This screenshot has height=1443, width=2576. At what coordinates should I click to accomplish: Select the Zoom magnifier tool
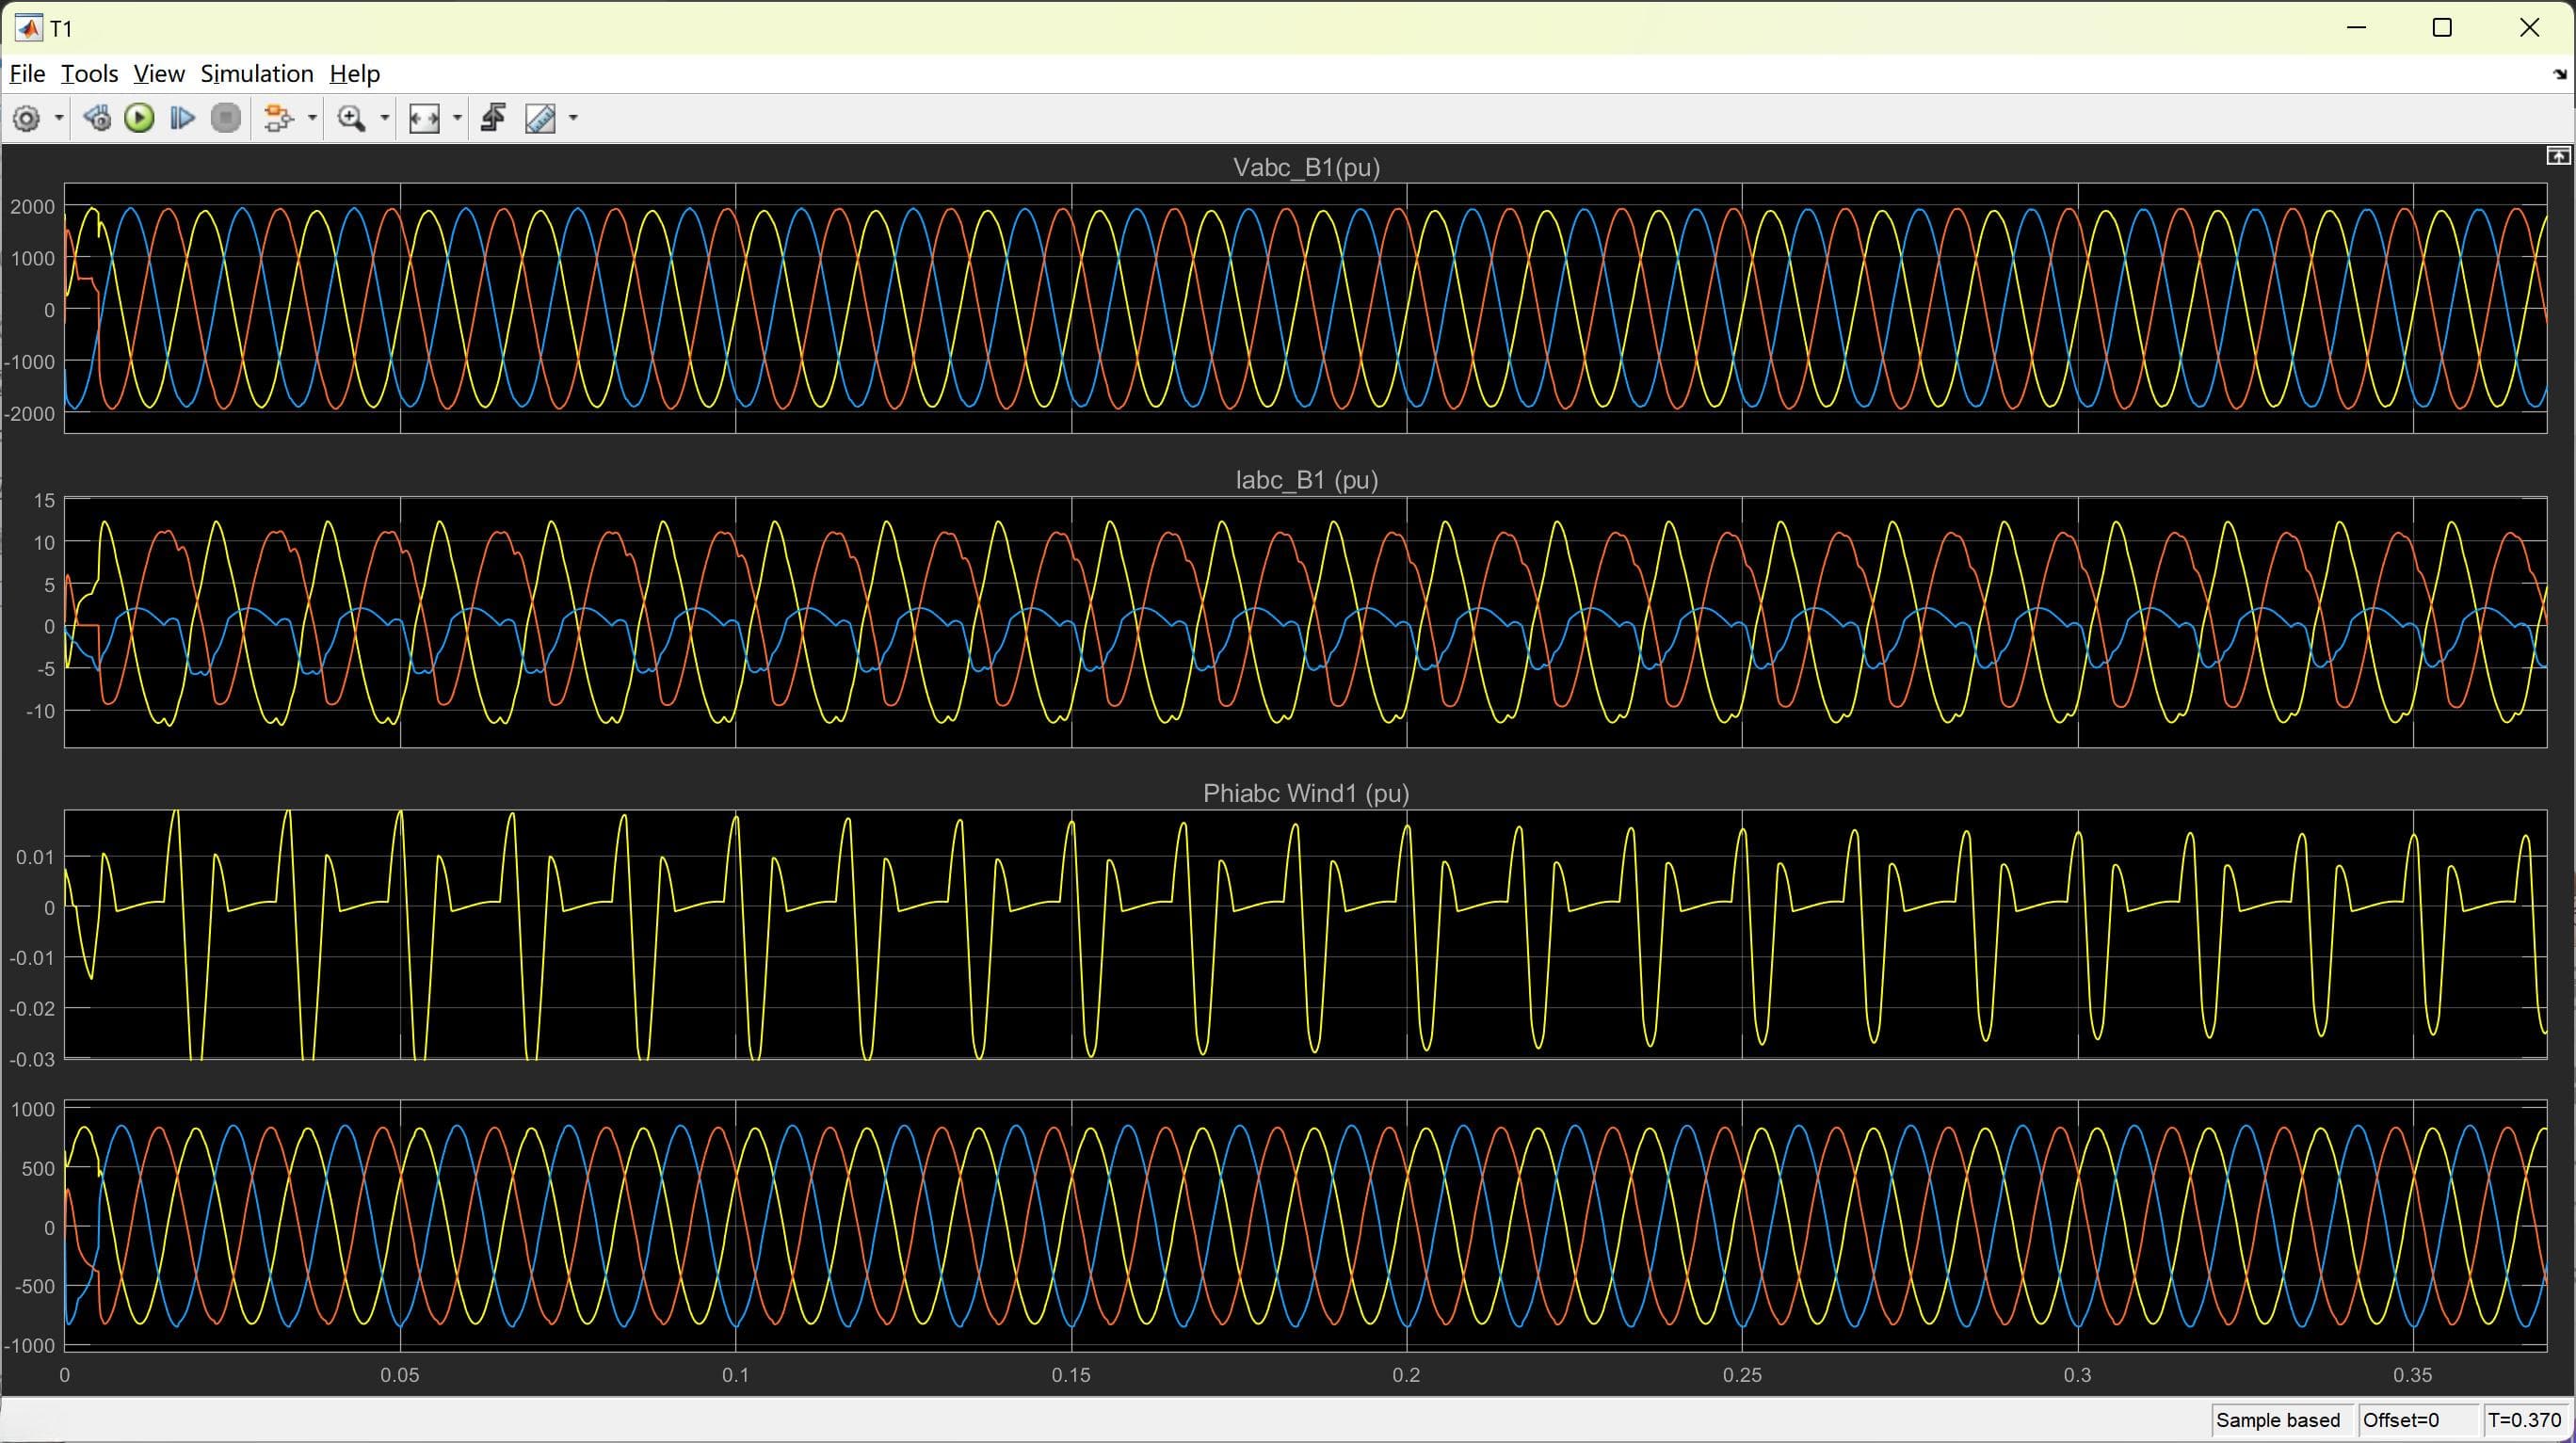[x=351, y=118]
